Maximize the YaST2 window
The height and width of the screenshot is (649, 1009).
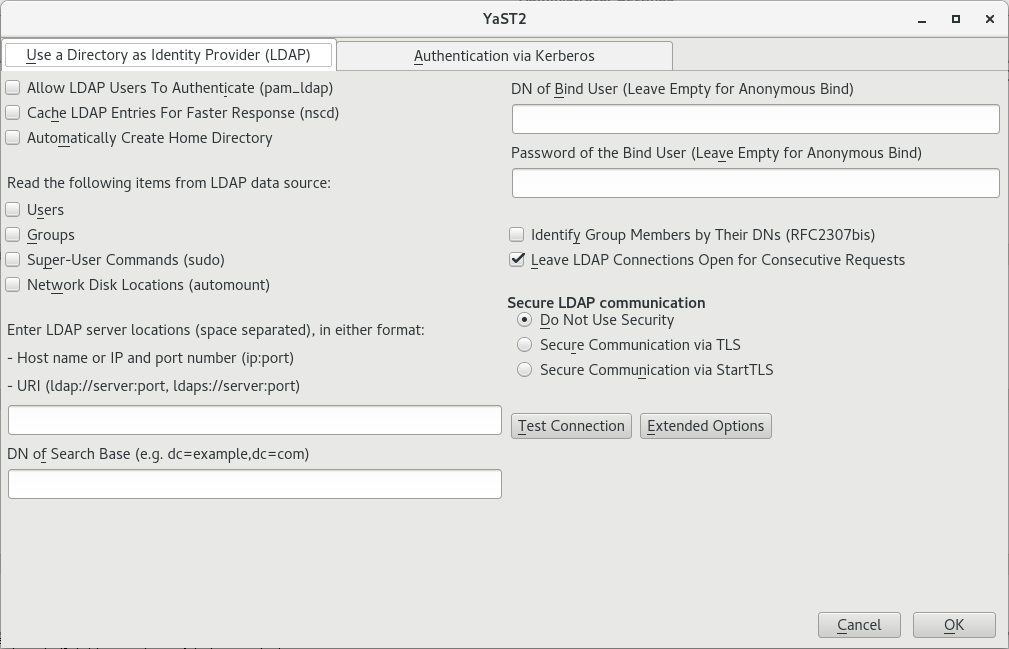point(956,19)
